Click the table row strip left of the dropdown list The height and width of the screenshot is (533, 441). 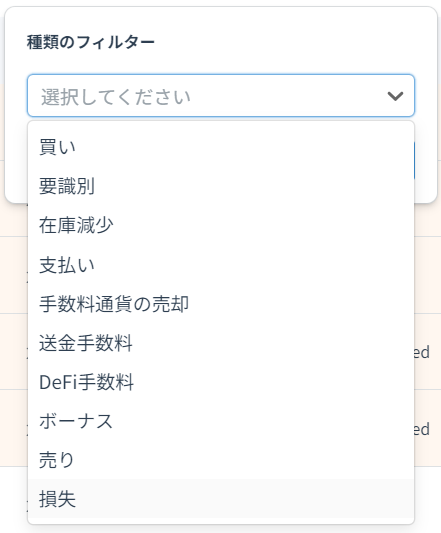14,352
